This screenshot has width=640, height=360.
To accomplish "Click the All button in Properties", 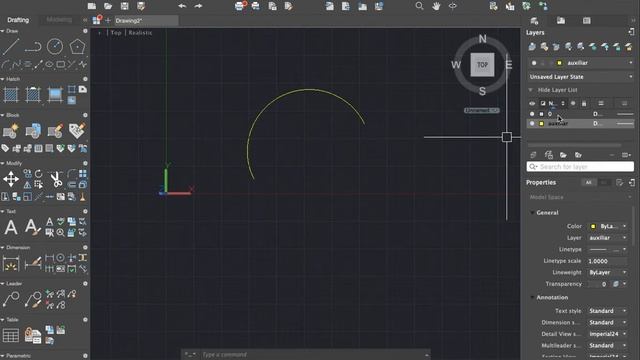I will tap(588, 182).
